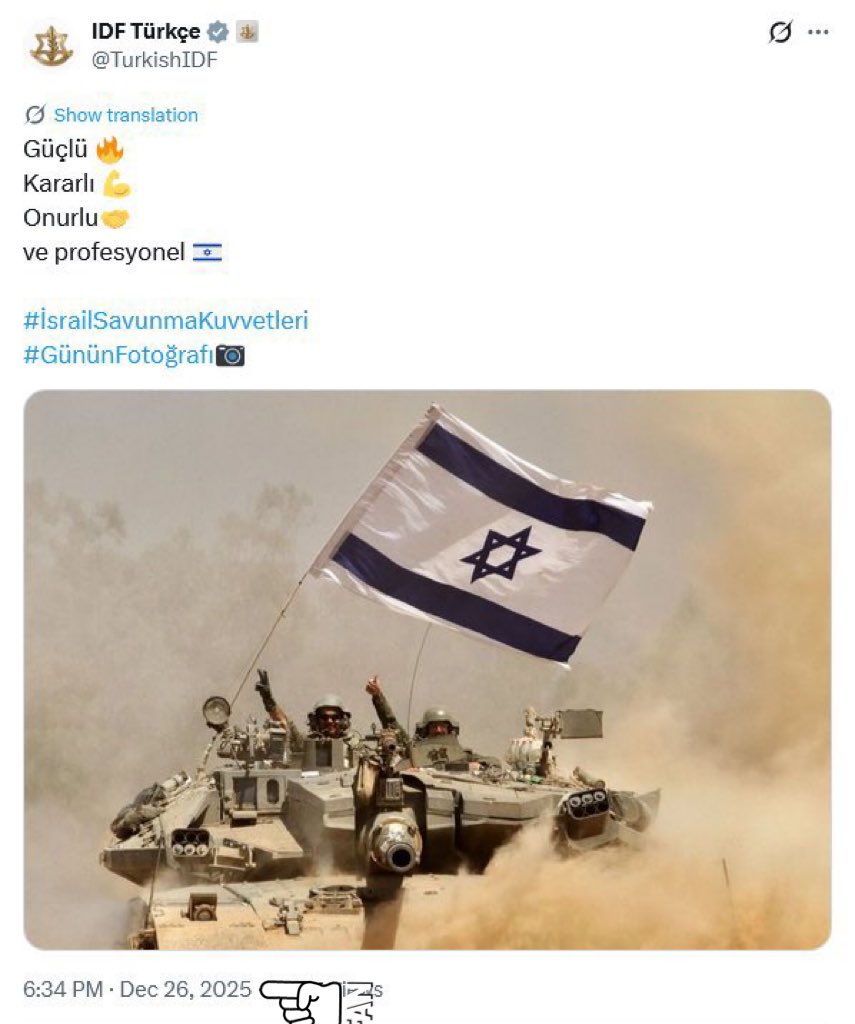Viewport: 855px width, 1024px height.
Task: Open the IDF Türkçe display name
Action: [x=146, y=31]
